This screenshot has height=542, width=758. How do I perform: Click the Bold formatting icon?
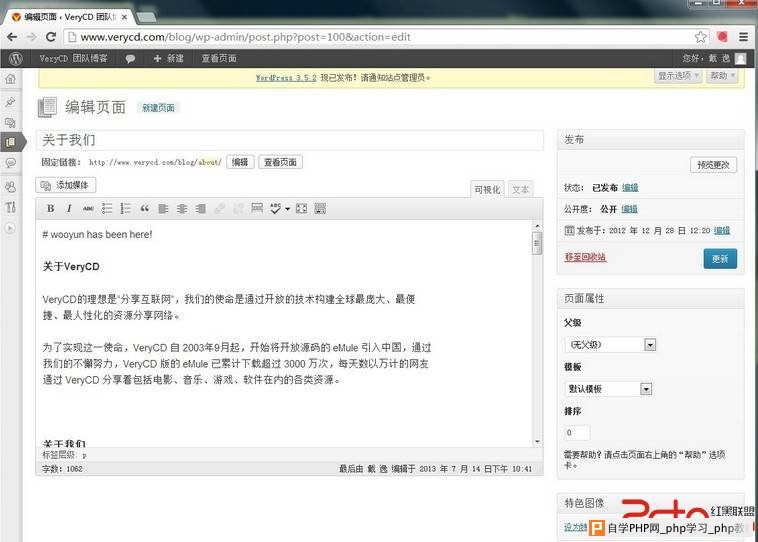(50, 208)
